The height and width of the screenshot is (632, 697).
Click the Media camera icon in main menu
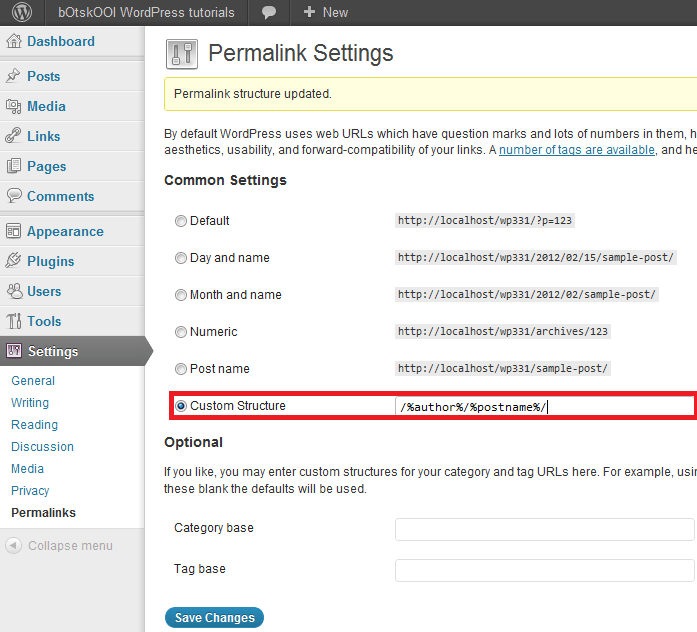(14, 106)
